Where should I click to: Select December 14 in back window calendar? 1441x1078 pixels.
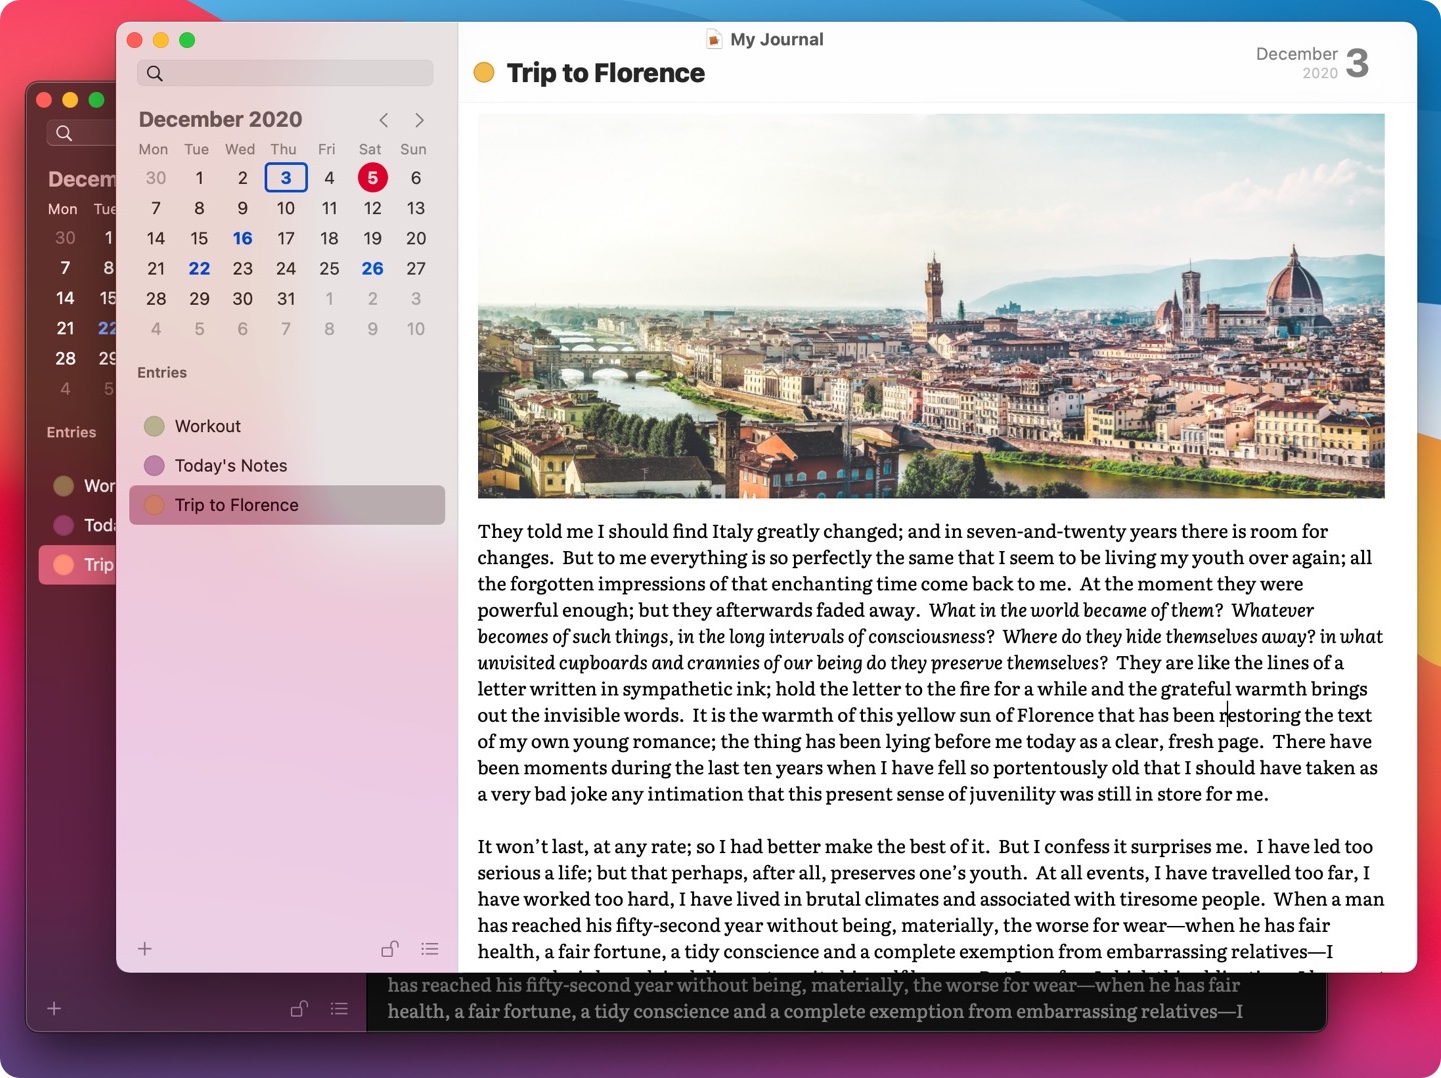click(65, 298)
